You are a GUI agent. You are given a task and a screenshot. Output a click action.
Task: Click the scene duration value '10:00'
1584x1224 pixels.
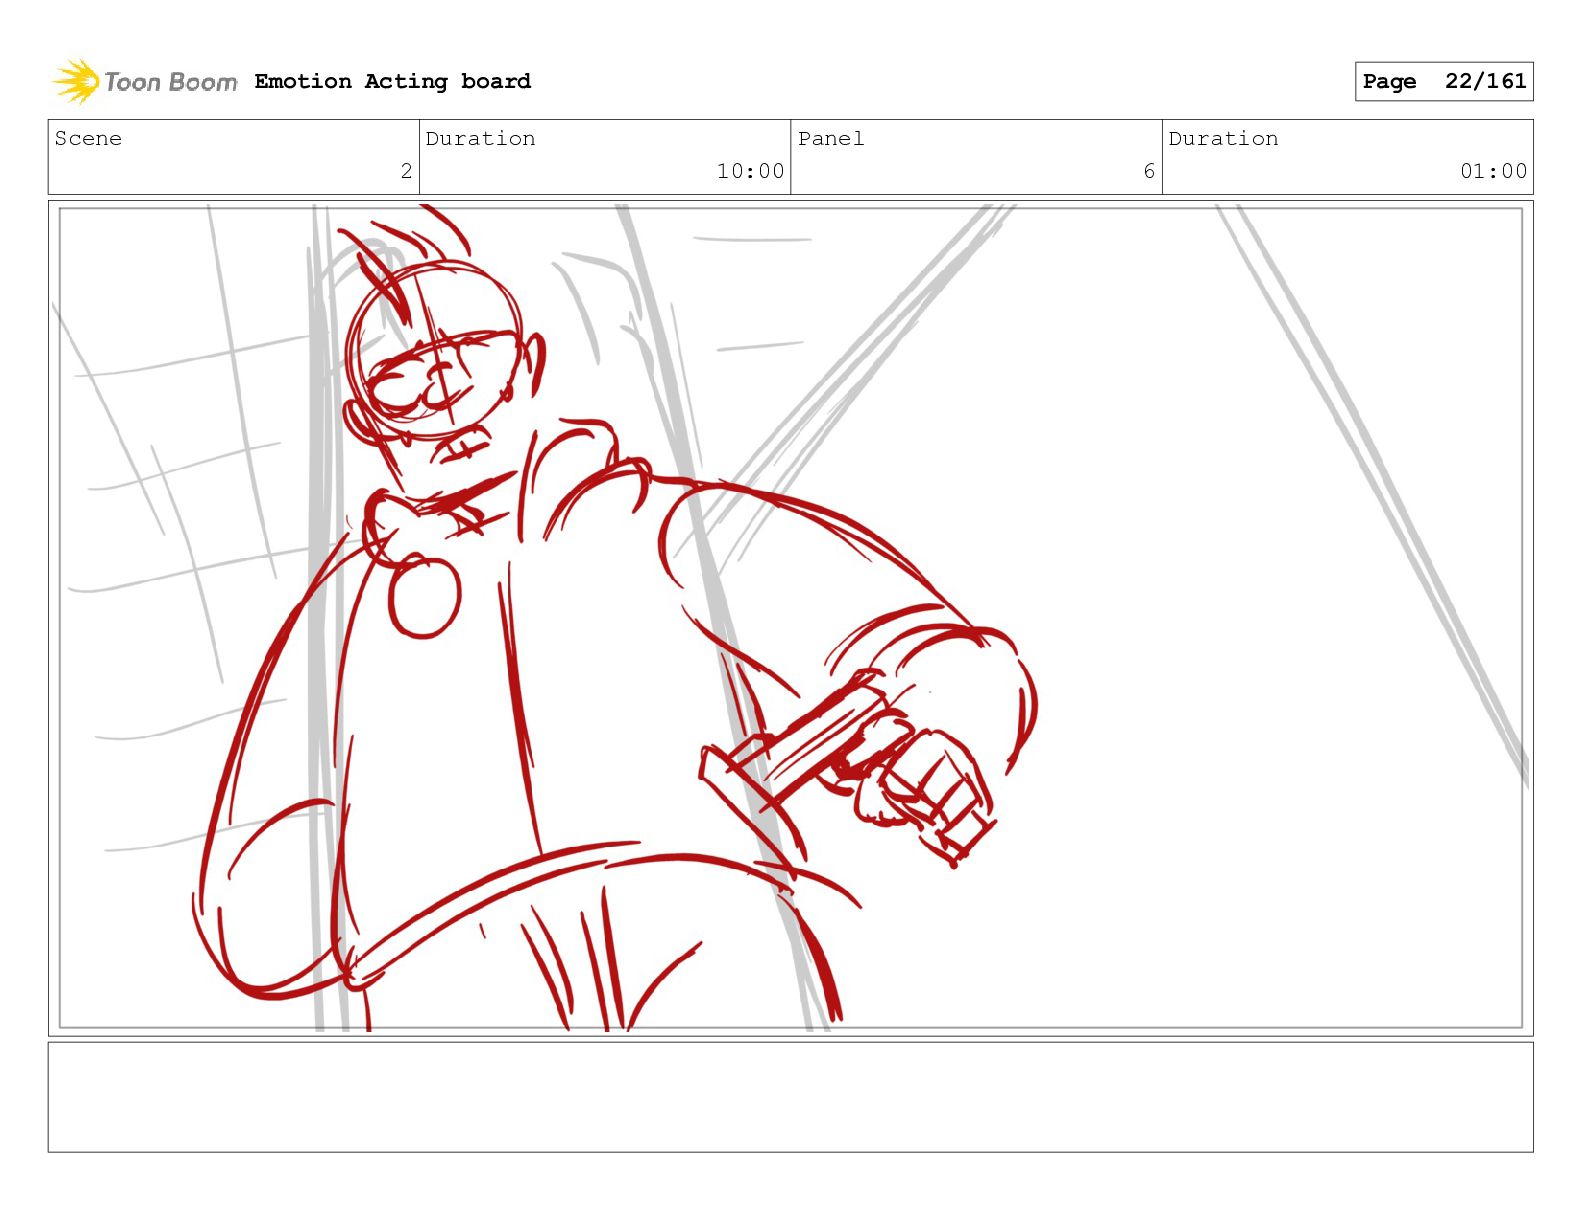pos(750,171)
